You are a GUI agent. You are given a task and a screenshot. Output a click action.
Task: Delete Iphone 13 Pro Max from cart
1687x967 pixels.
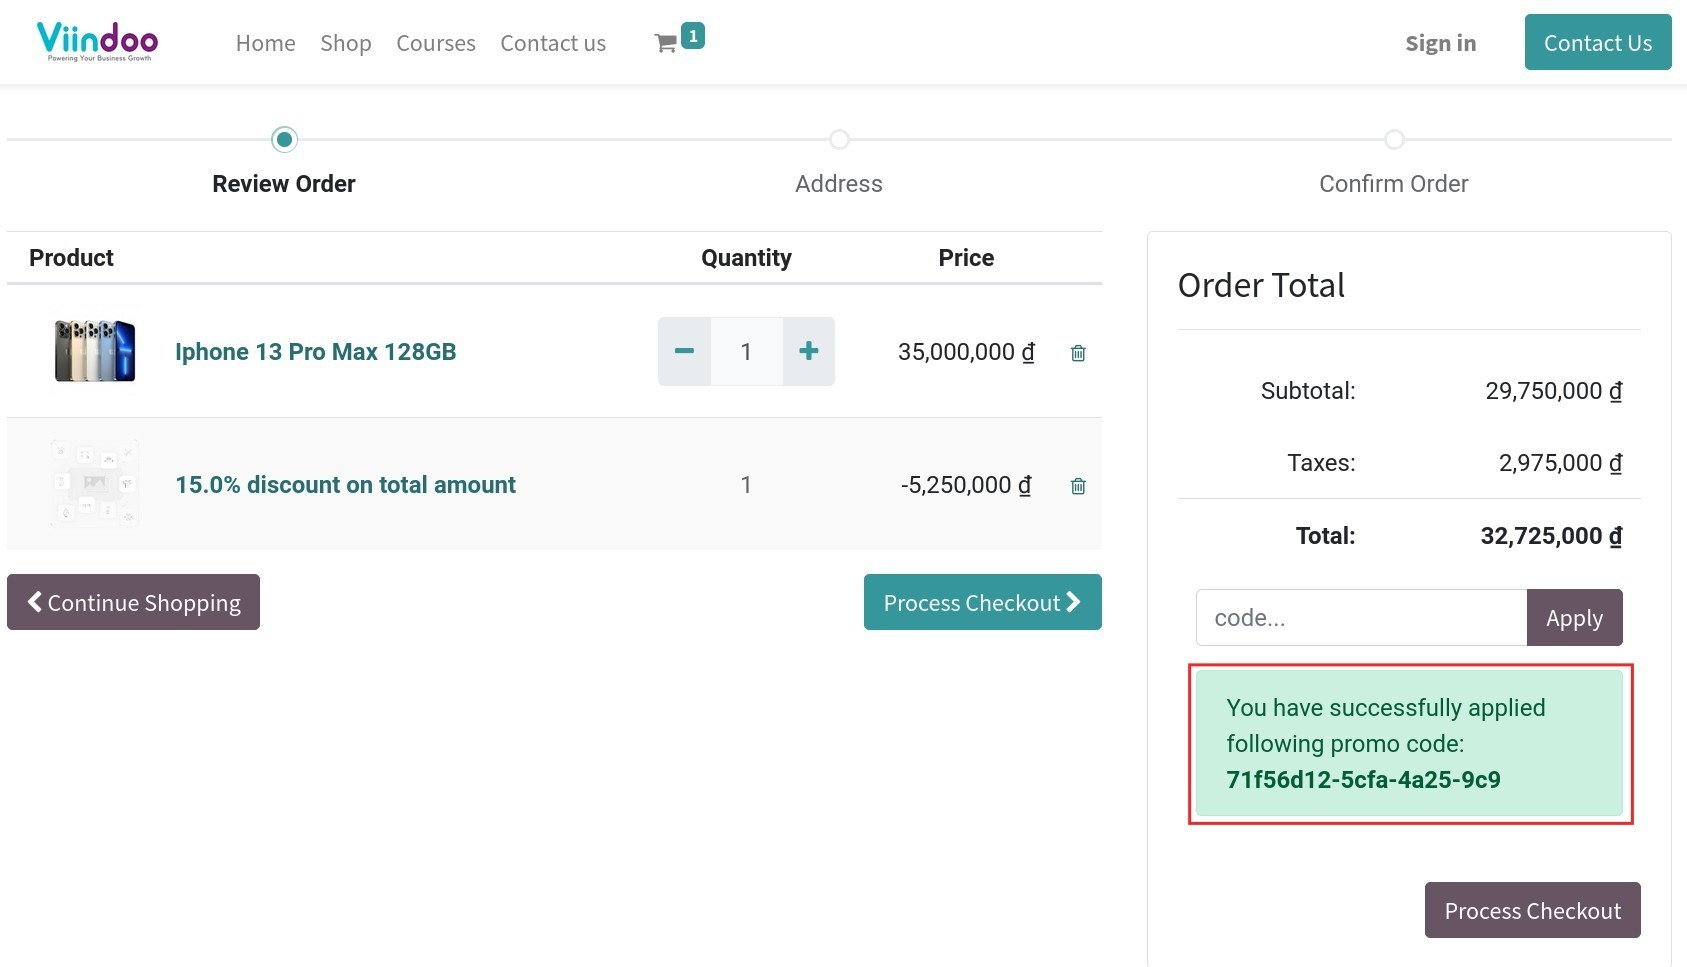tap(1078, 353)
